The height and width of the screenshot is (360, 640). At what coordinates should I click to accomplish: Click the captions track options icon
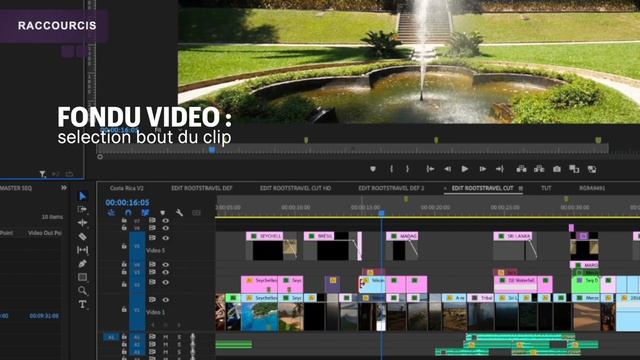196,213
